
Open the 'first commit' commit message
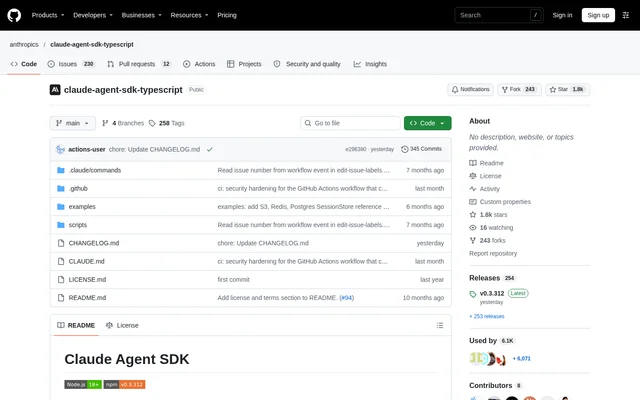(233, 280)
